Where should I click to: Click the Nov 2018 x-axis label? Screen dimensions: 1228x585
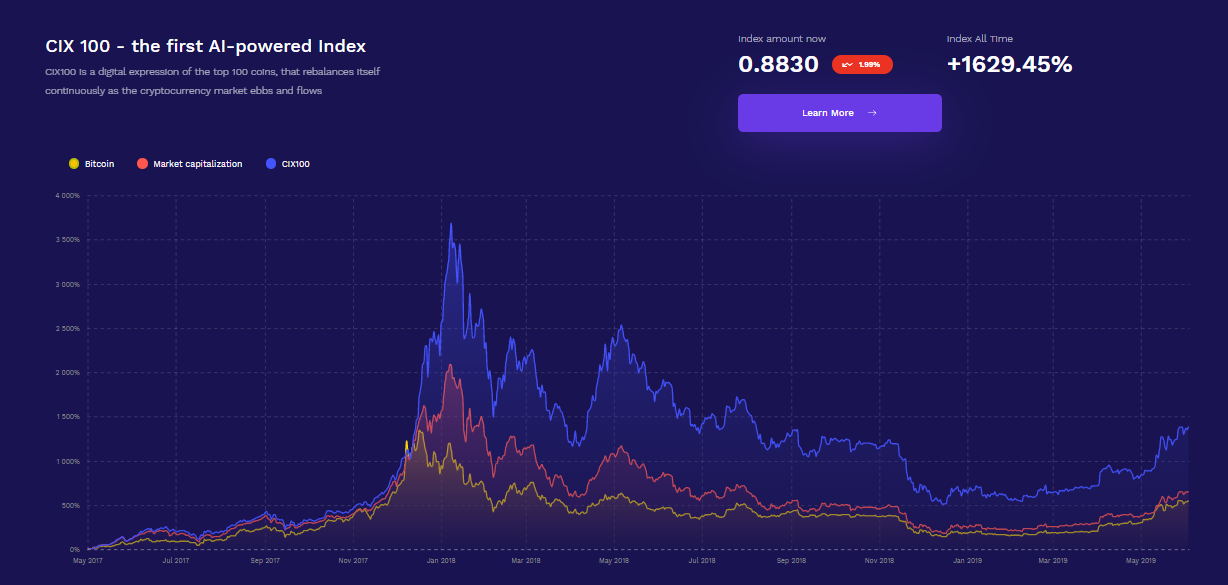(878, 561)
